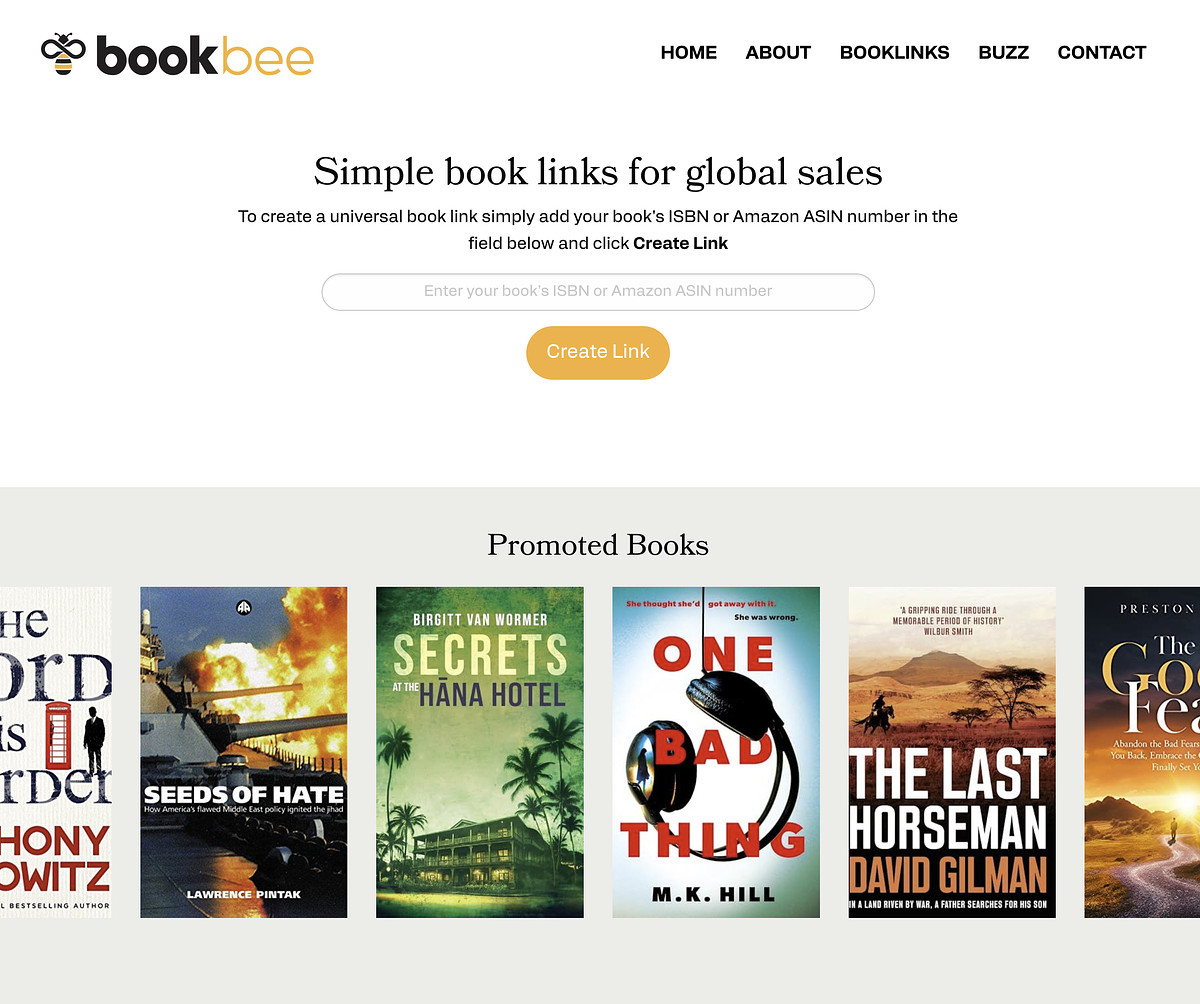Click the M.K. Hill author name on cover
The image size is (1200, 1004).
pyautogui.click(x=714, y=894)
